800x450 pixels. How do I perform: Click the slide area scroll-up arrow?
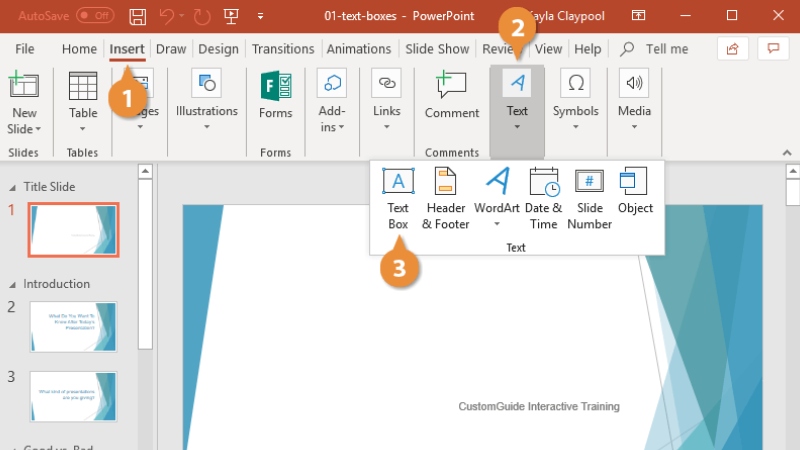[793, 171]
